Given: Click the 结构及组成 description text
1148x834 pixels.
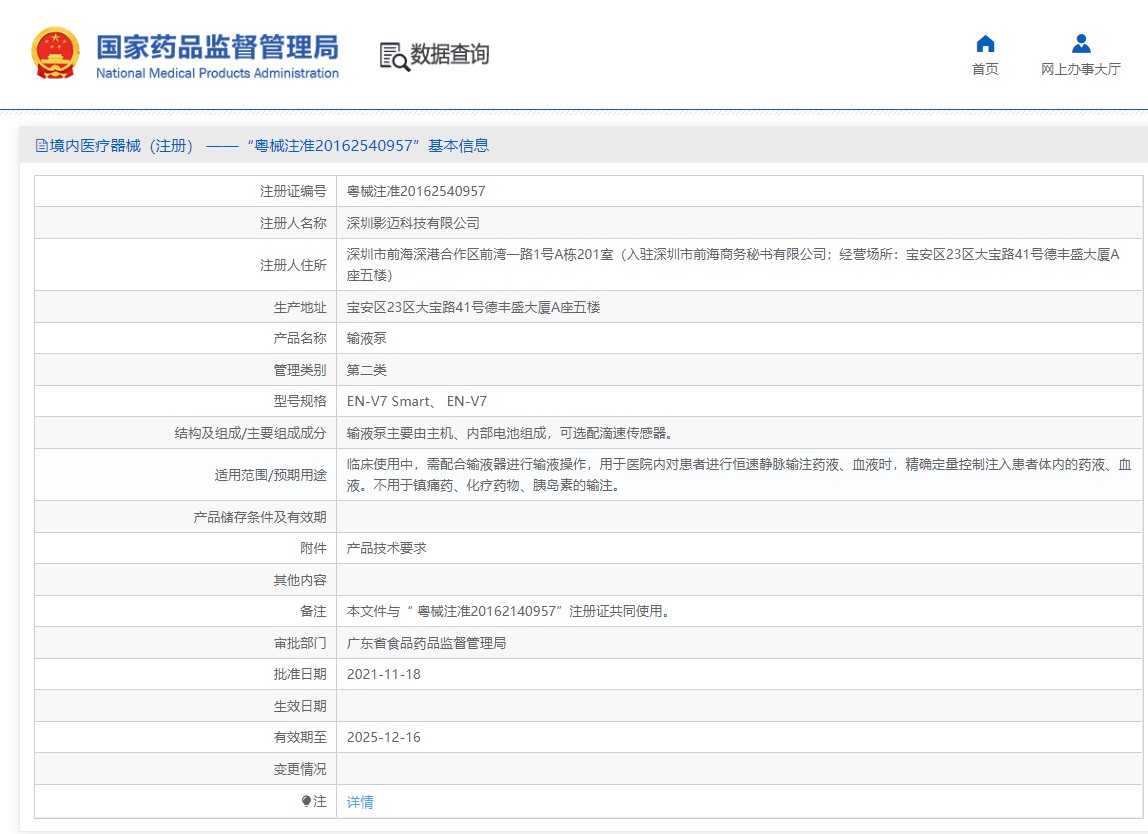Looking at the screenshot, I should (510, 433).
